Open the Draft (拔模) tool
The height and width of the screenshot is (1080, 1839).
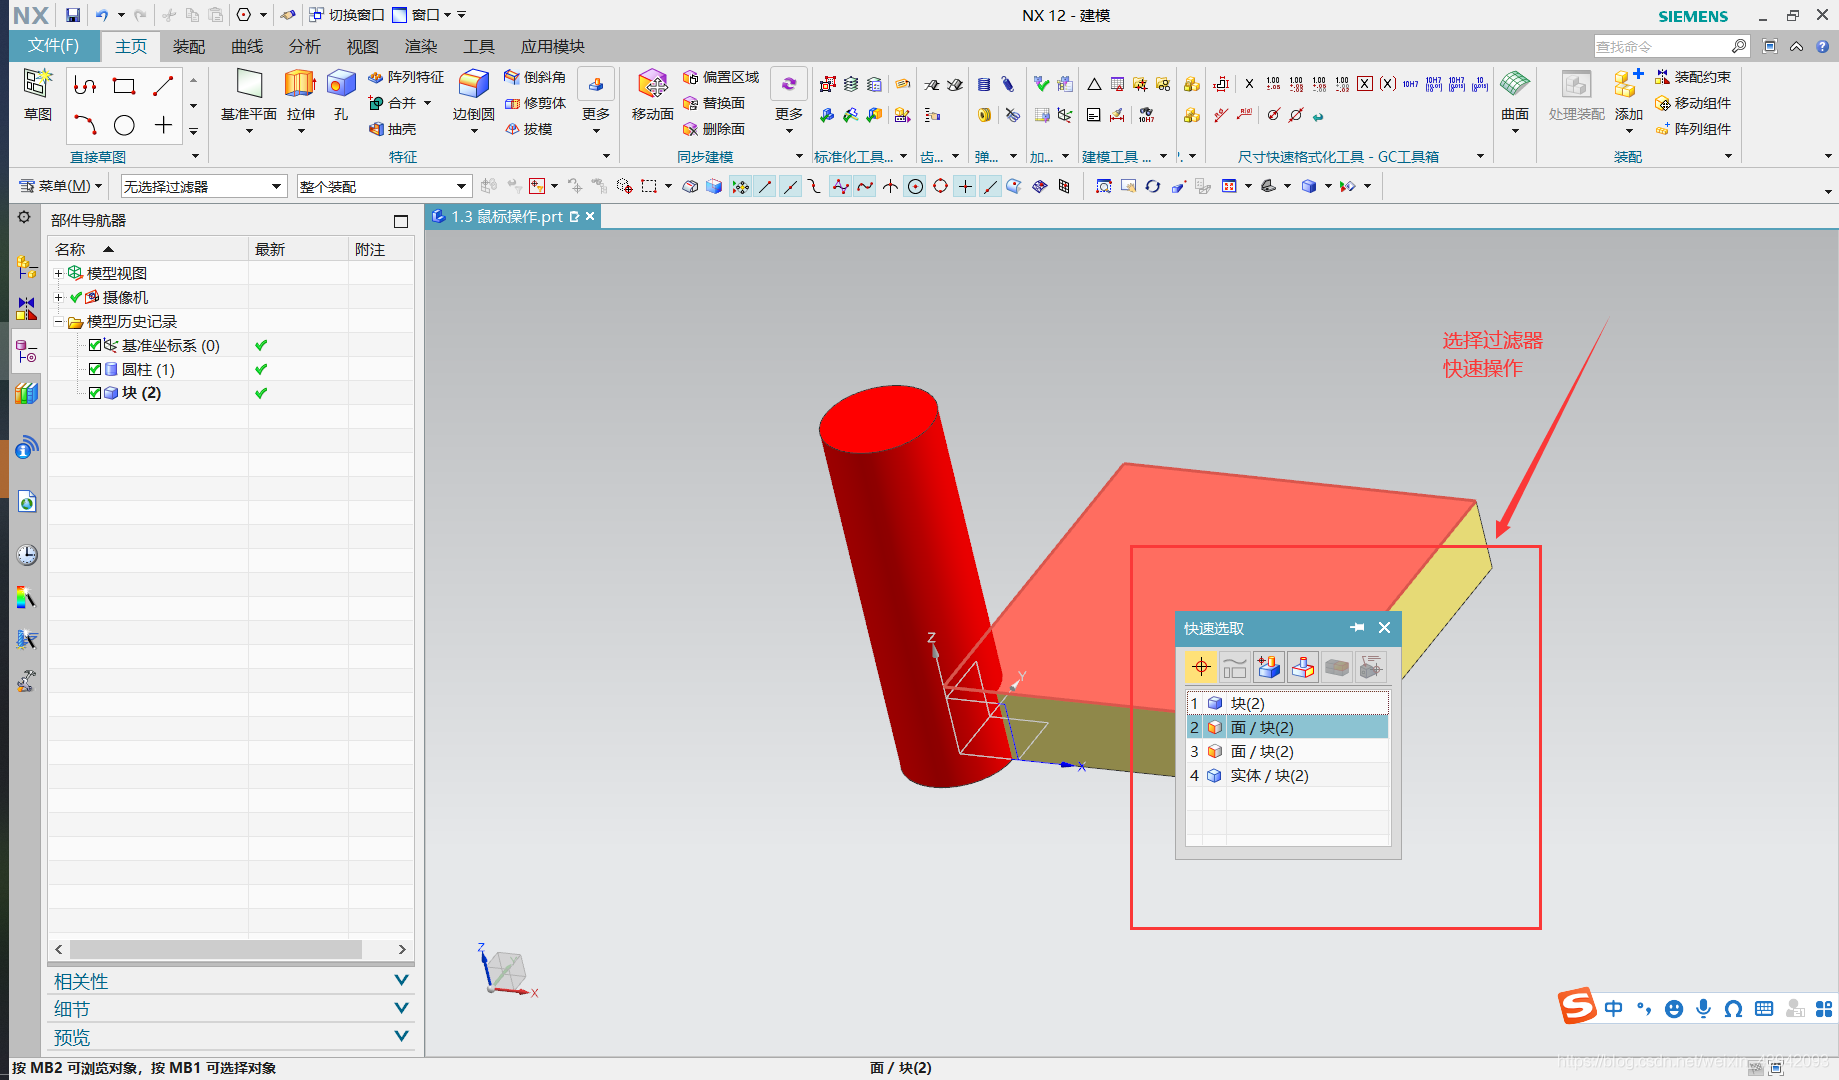(528, 129)
